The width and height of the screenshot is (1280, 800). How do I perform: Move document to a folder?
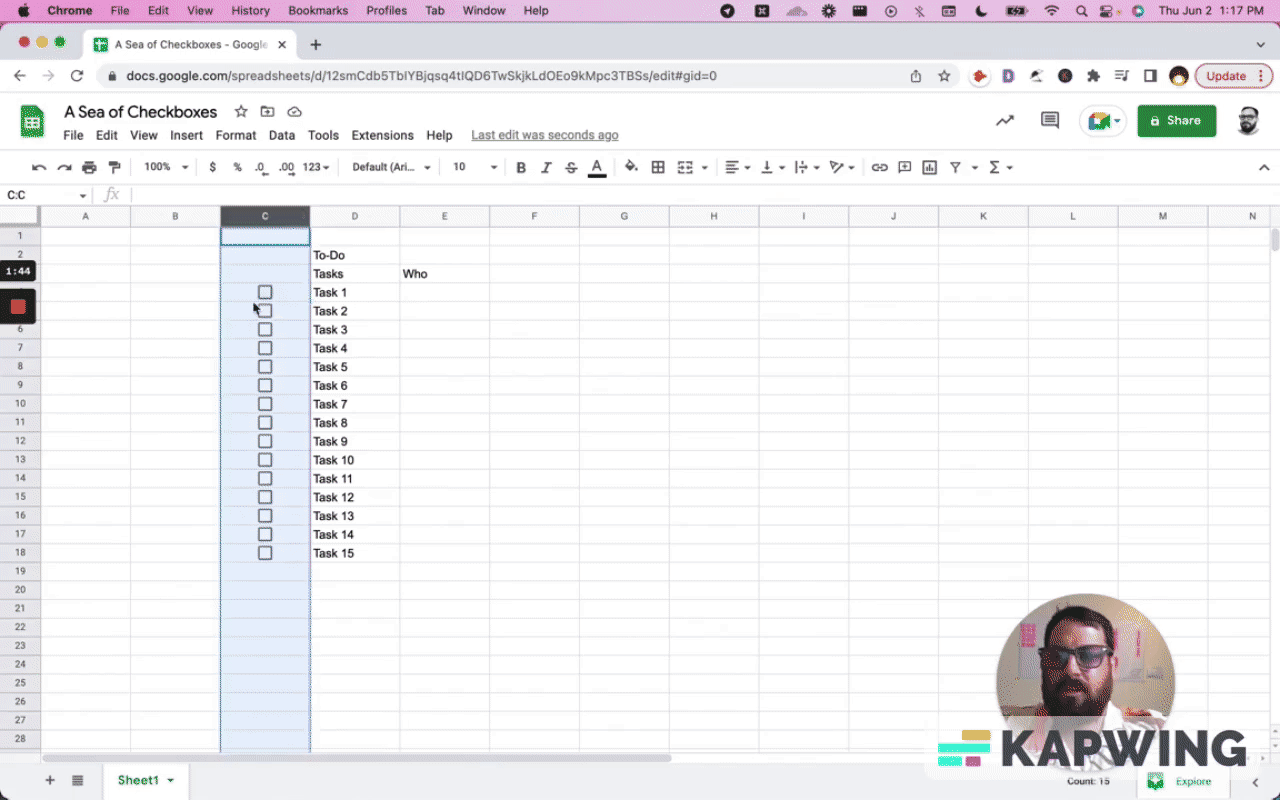[267, 112]
